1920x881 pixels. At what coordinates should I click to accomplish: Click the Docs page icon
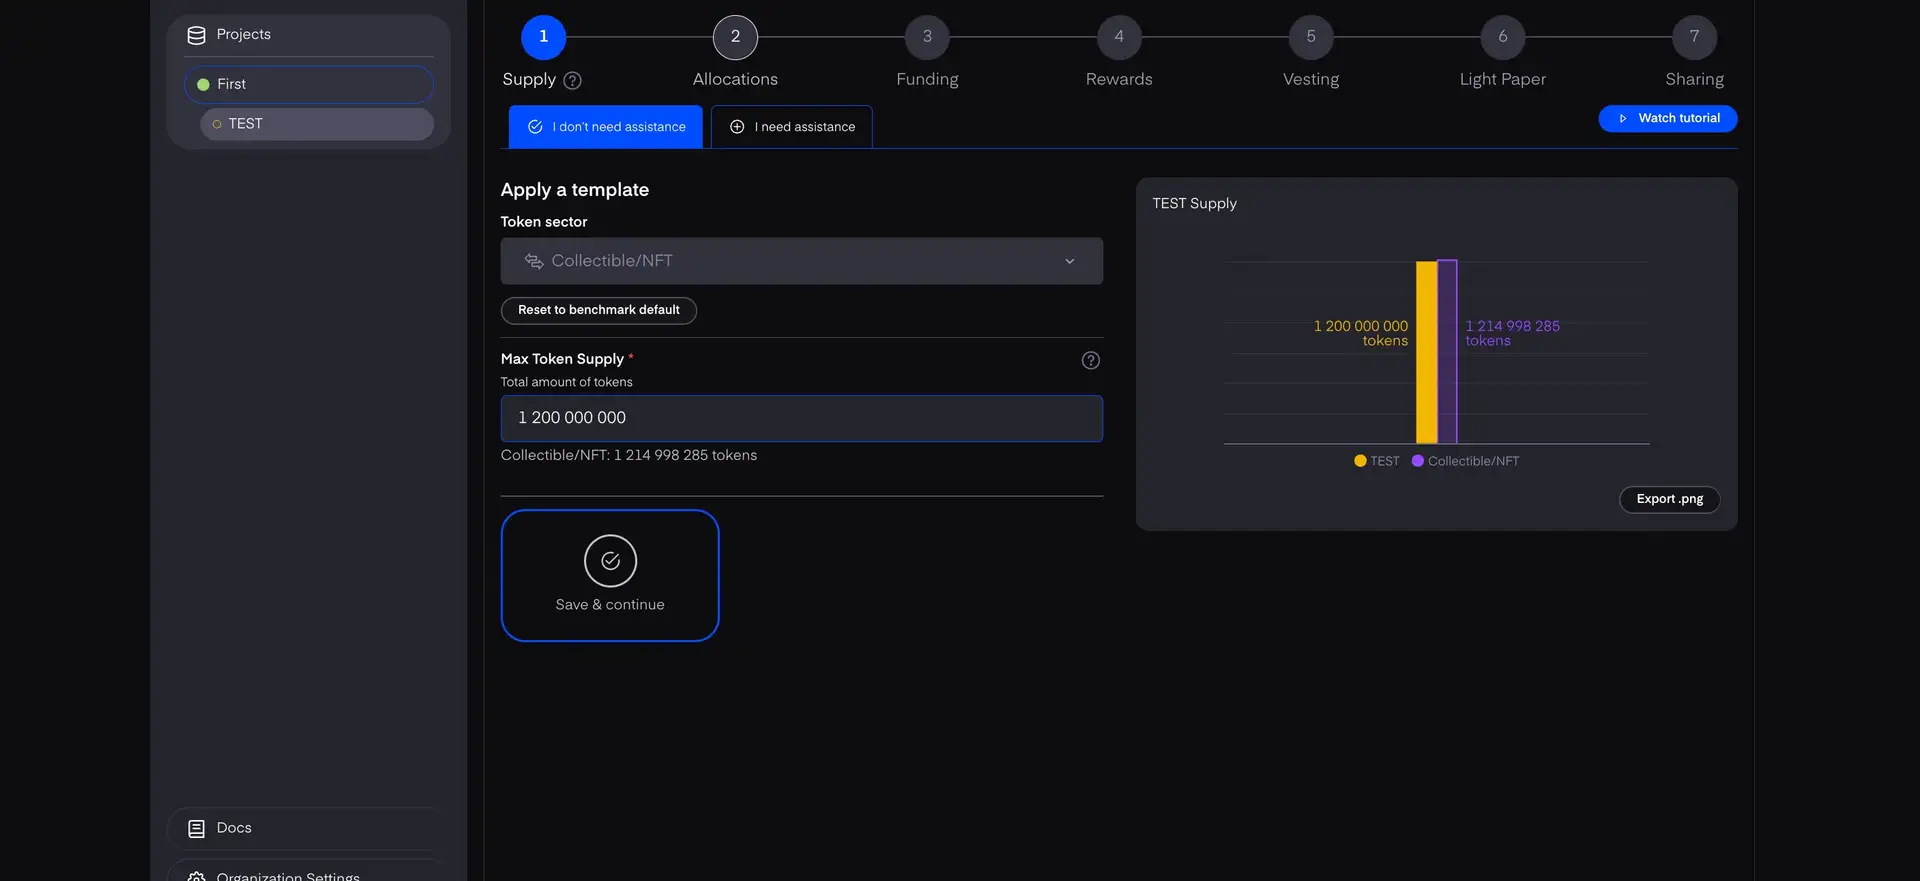(x=196, y=828)
